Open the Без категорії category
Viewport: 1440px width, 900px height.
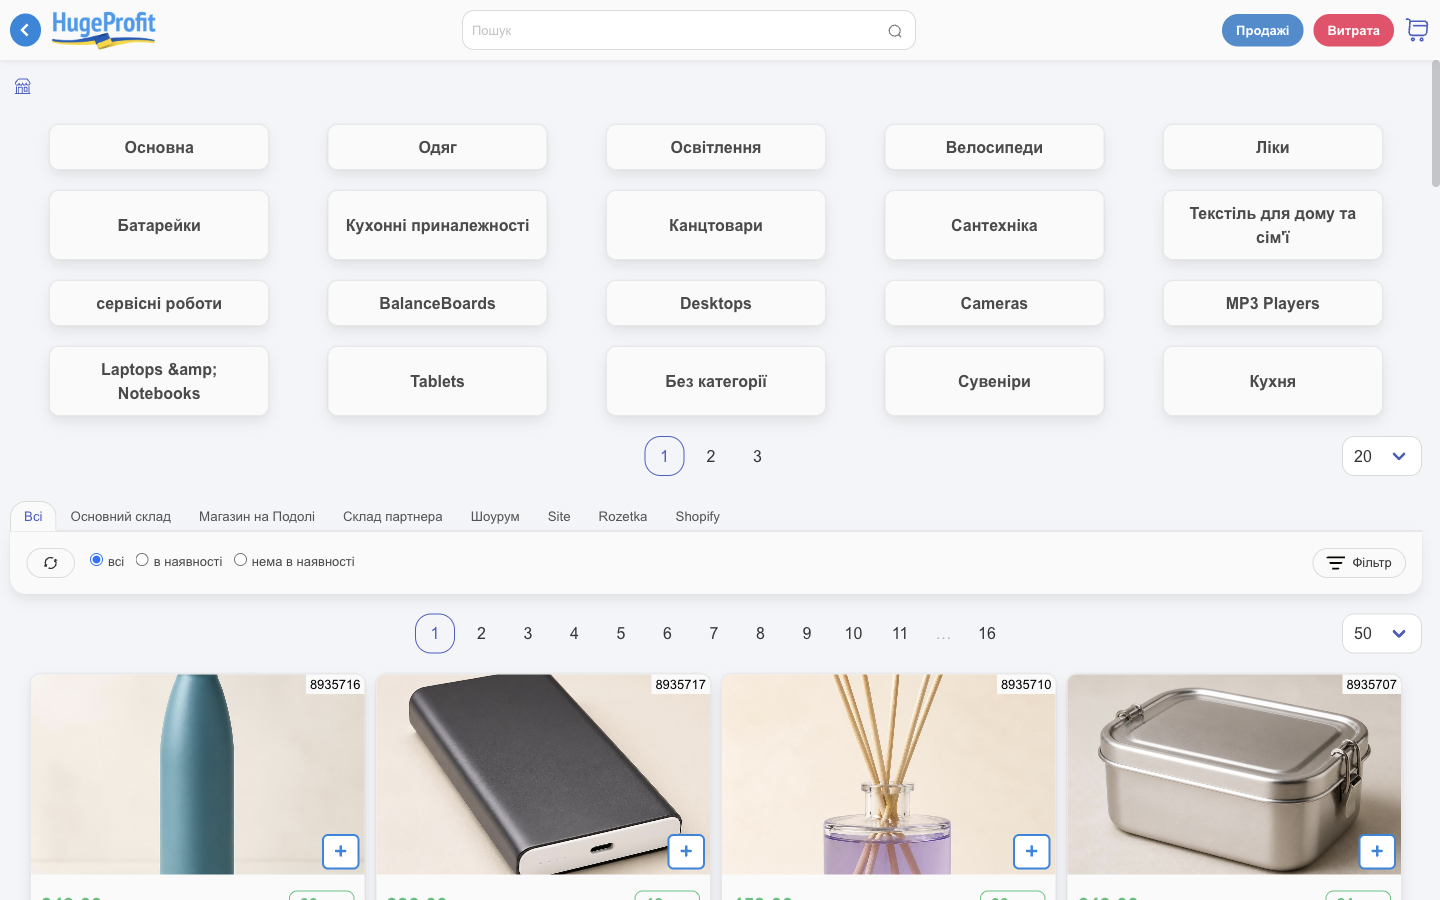tap(716, 381)
